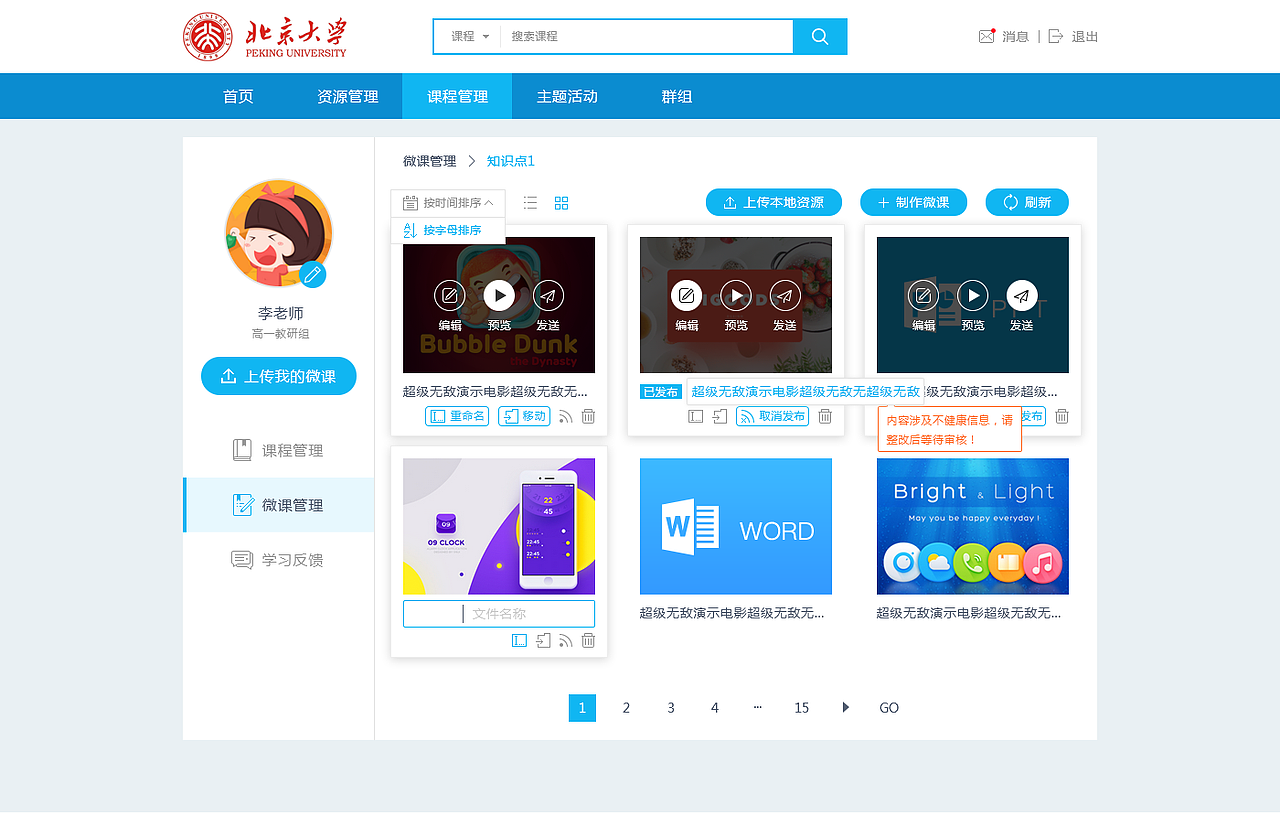Click the search magnifier icon

click(x=819, y=36)
